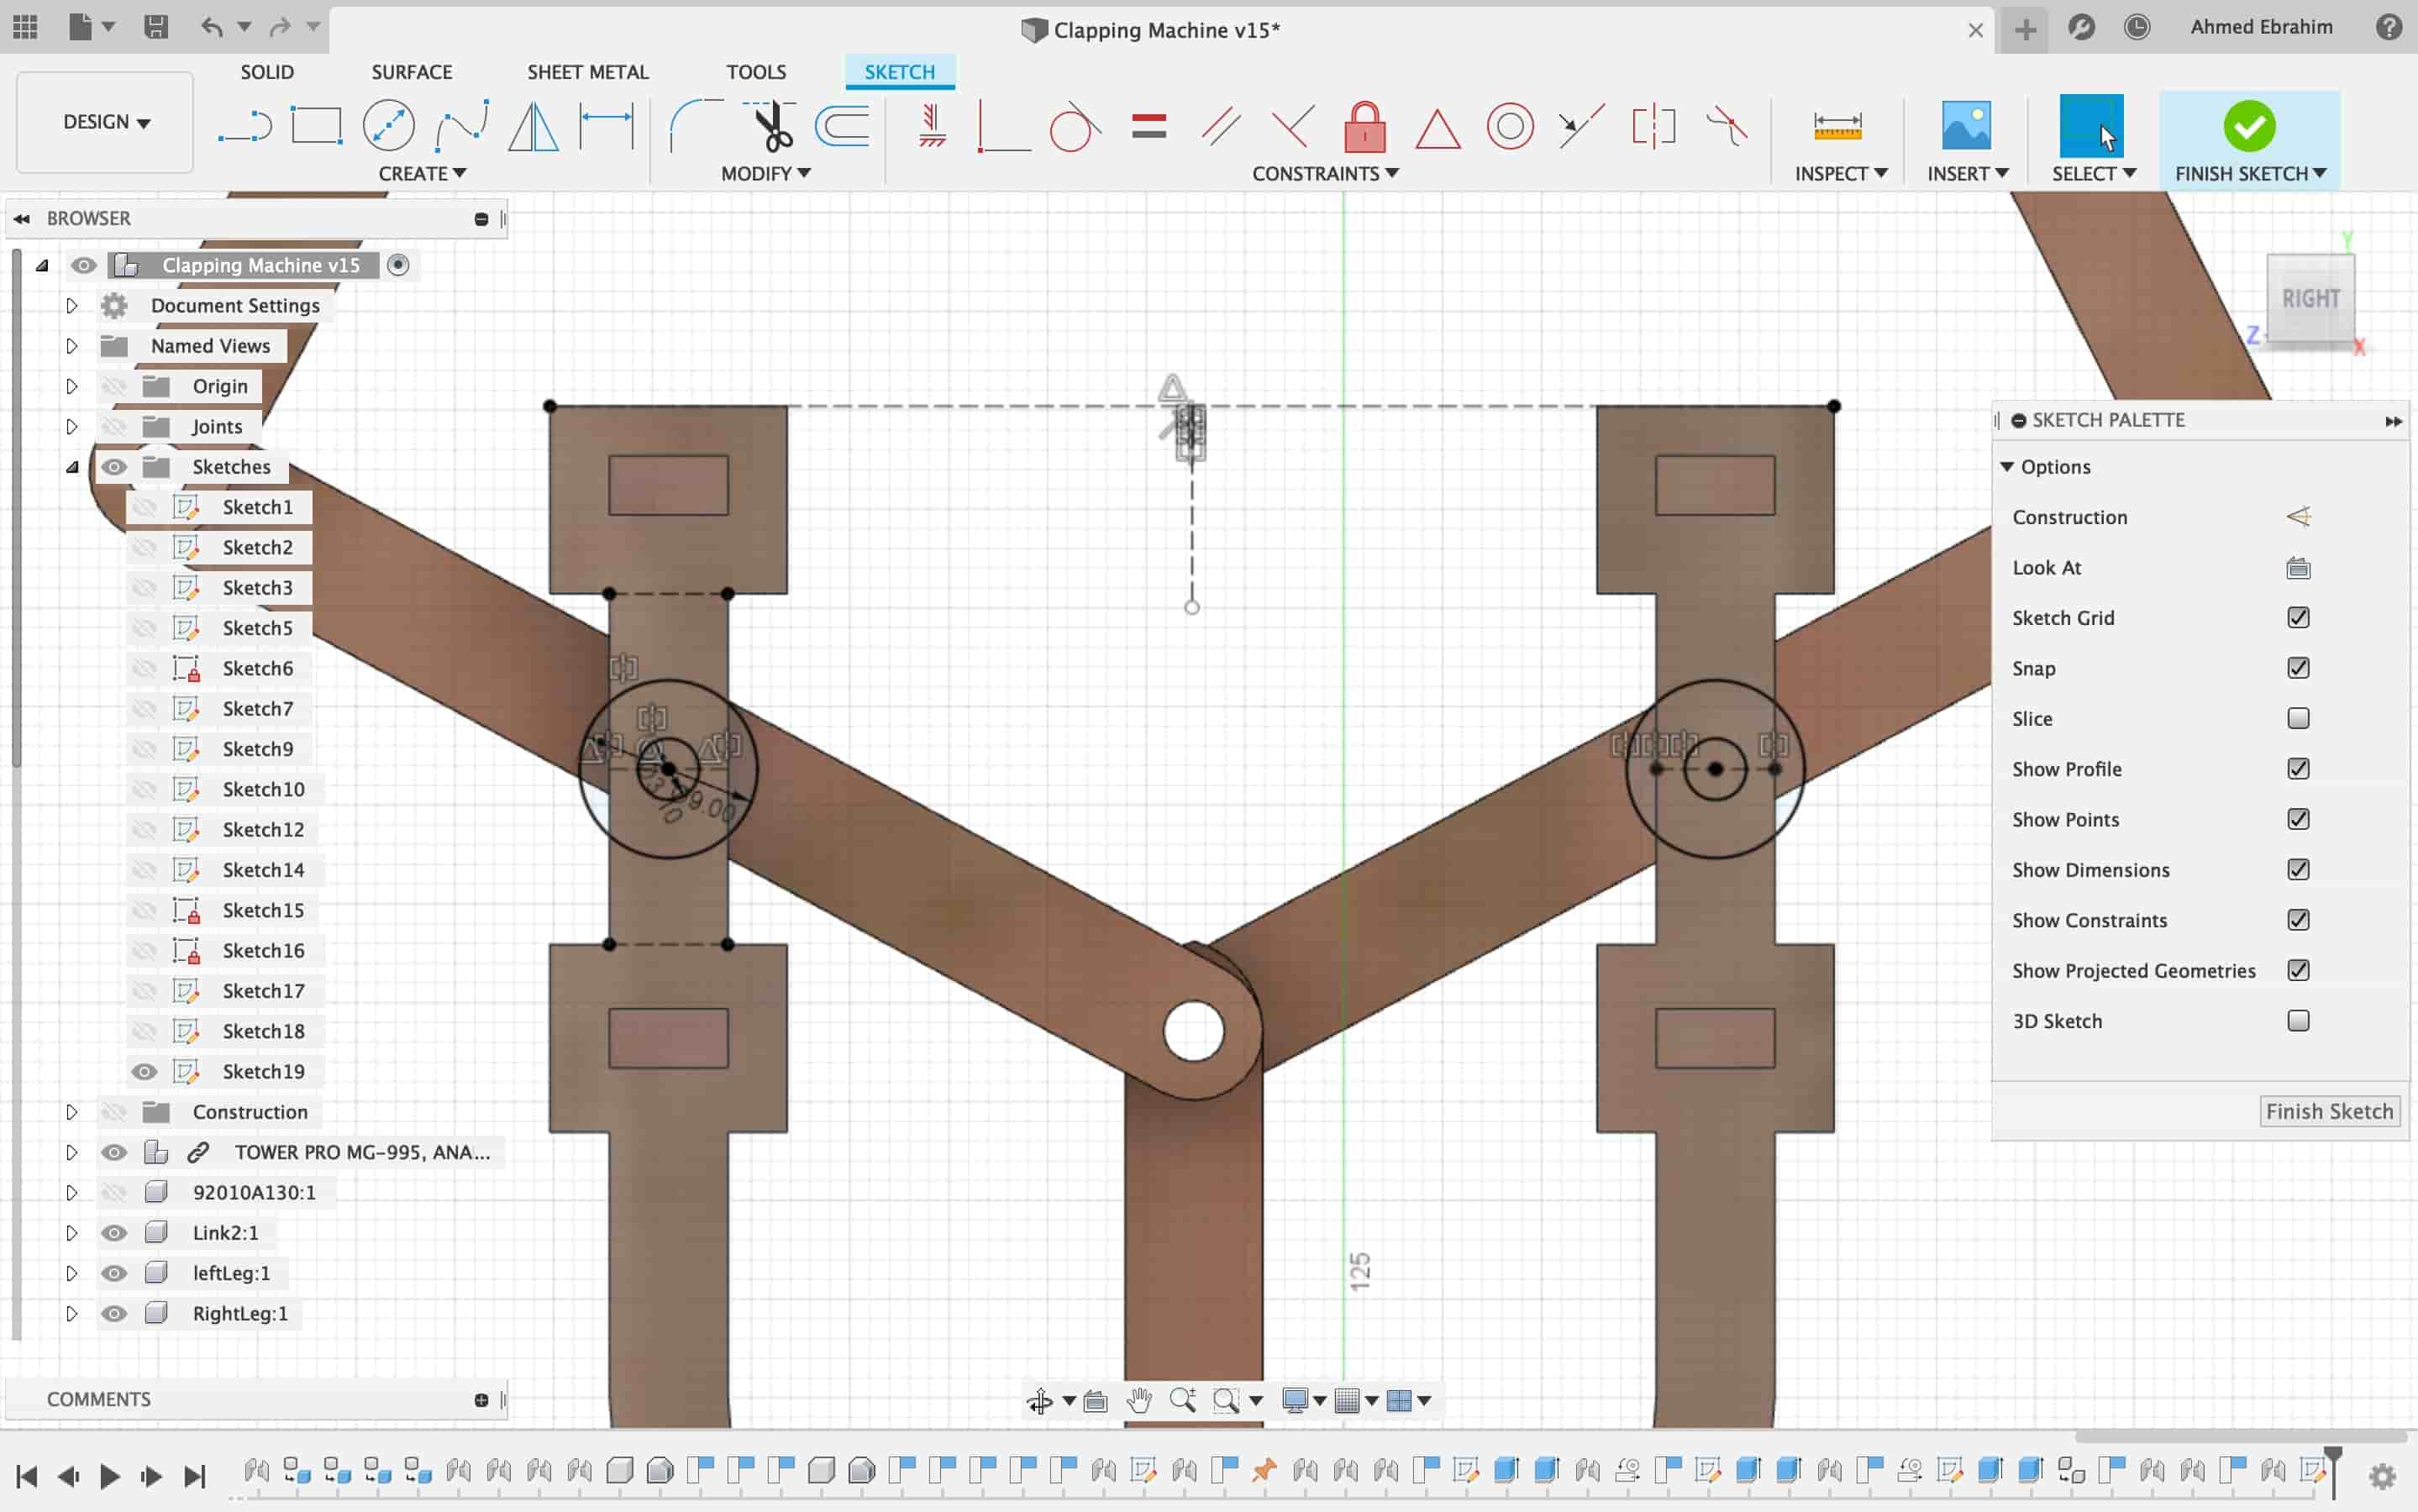Image resolution: width=2418 pixels, height=1512 pixels.
Task: Select the leftLeg:1 component
Action: tap(231, 1272)
